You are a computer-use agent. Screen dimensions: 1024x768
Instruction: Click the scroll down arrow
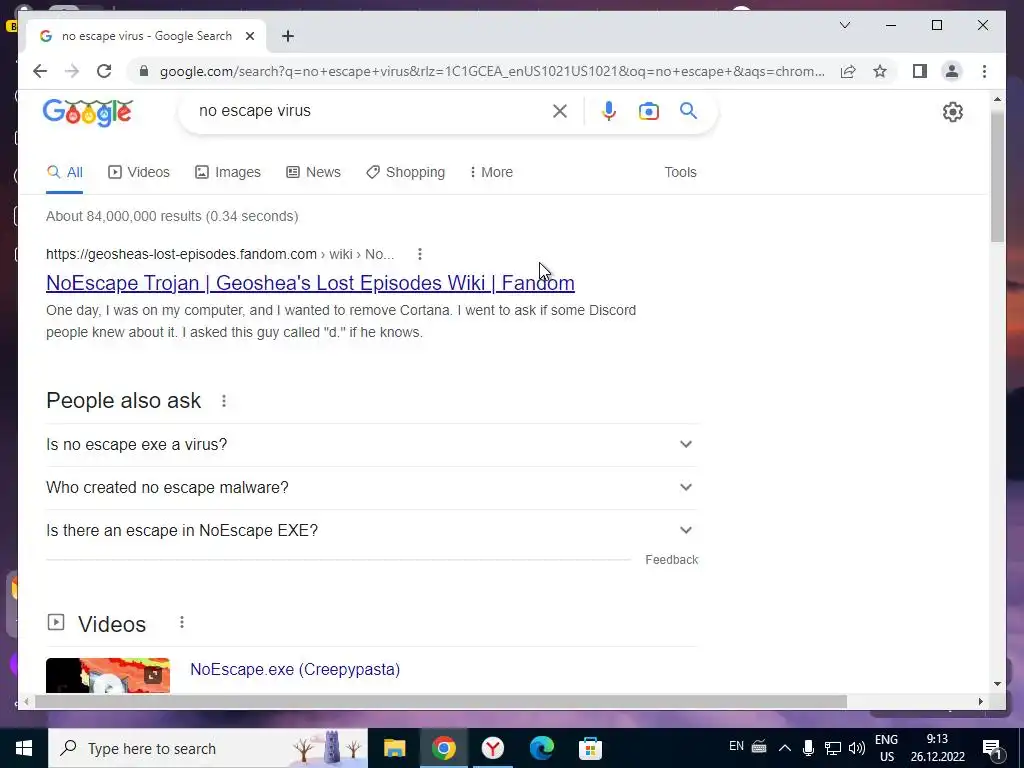tap(997, 684)
